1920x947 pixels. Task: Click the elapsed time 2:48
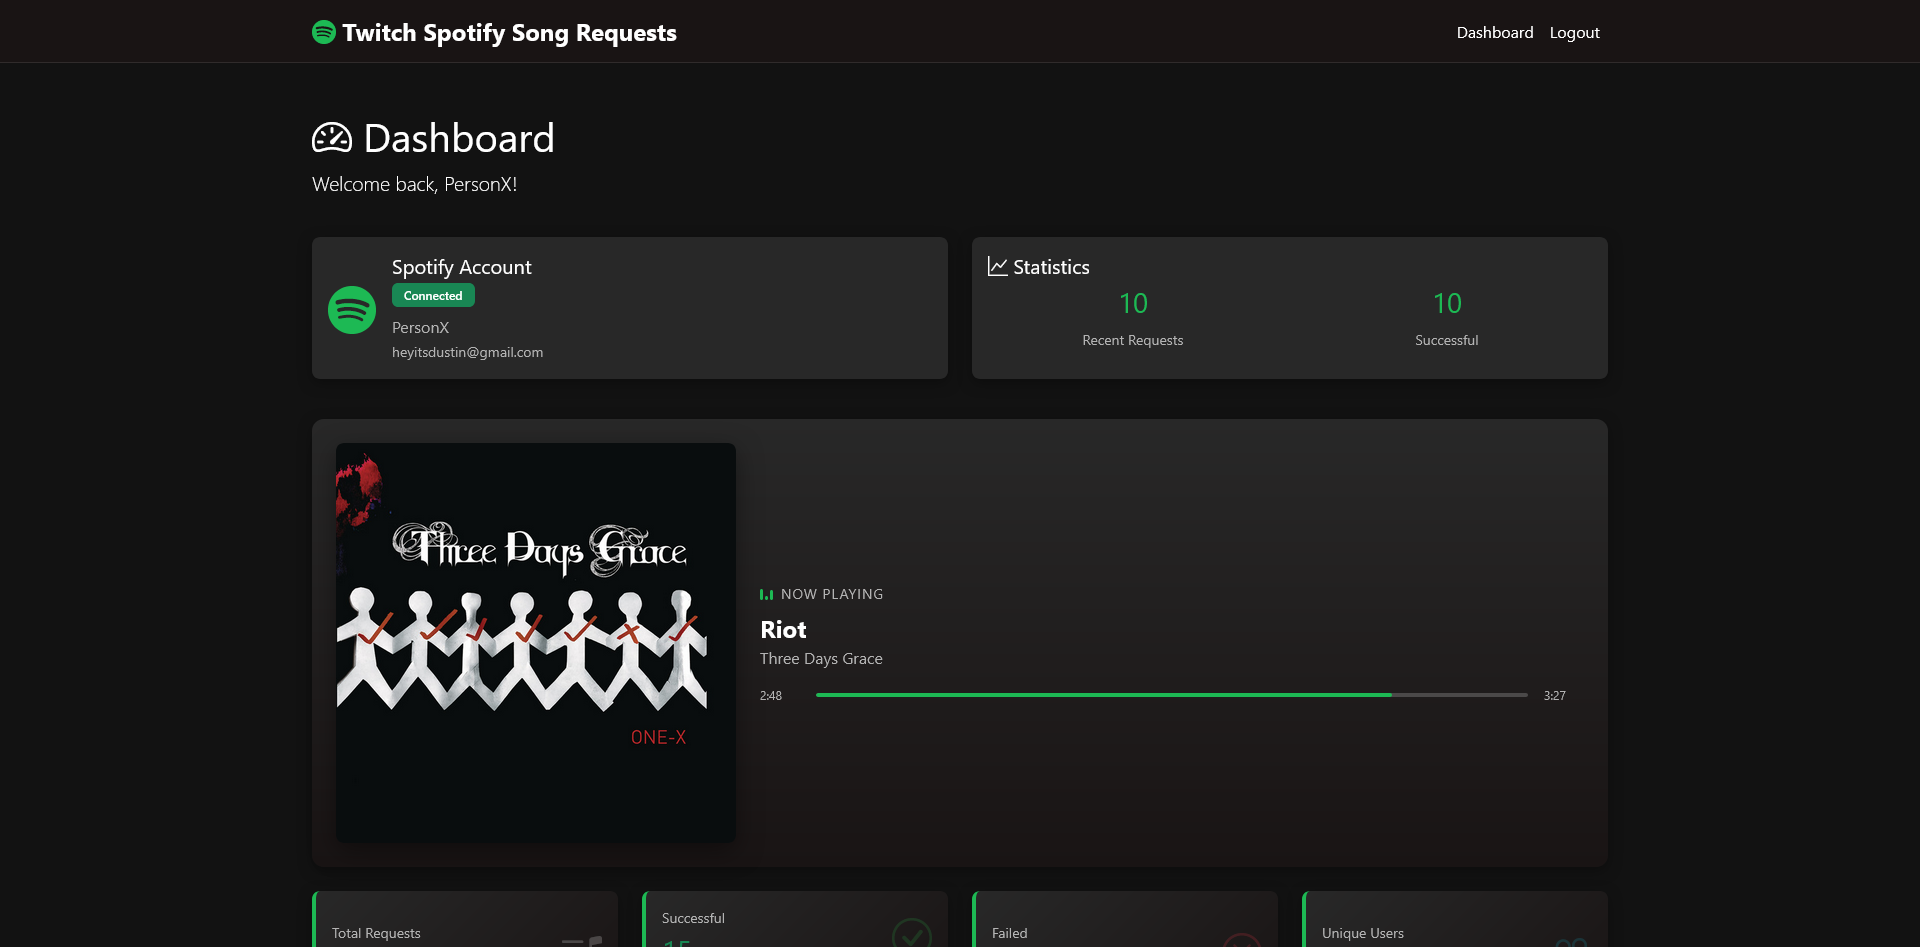point(771,695)
